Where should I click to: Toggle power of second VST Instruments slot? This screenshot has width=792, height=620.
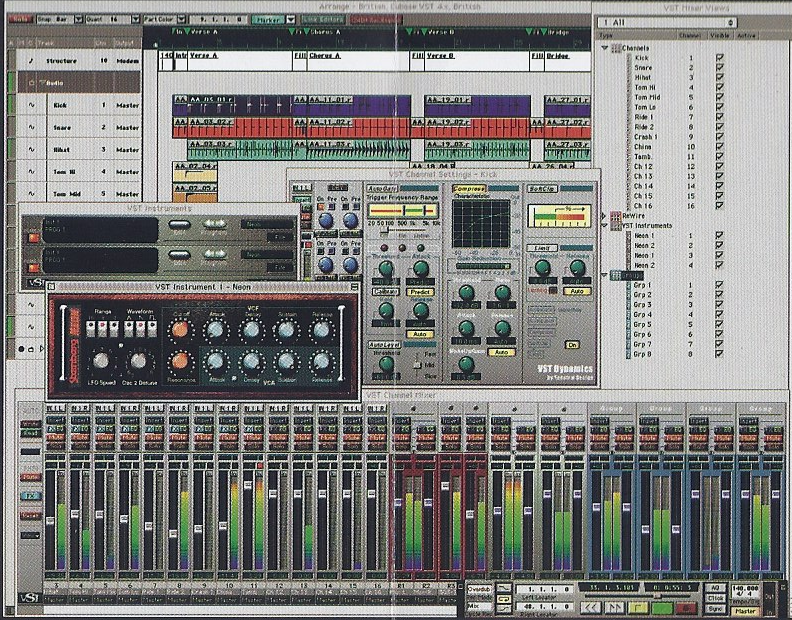[33, 267]
